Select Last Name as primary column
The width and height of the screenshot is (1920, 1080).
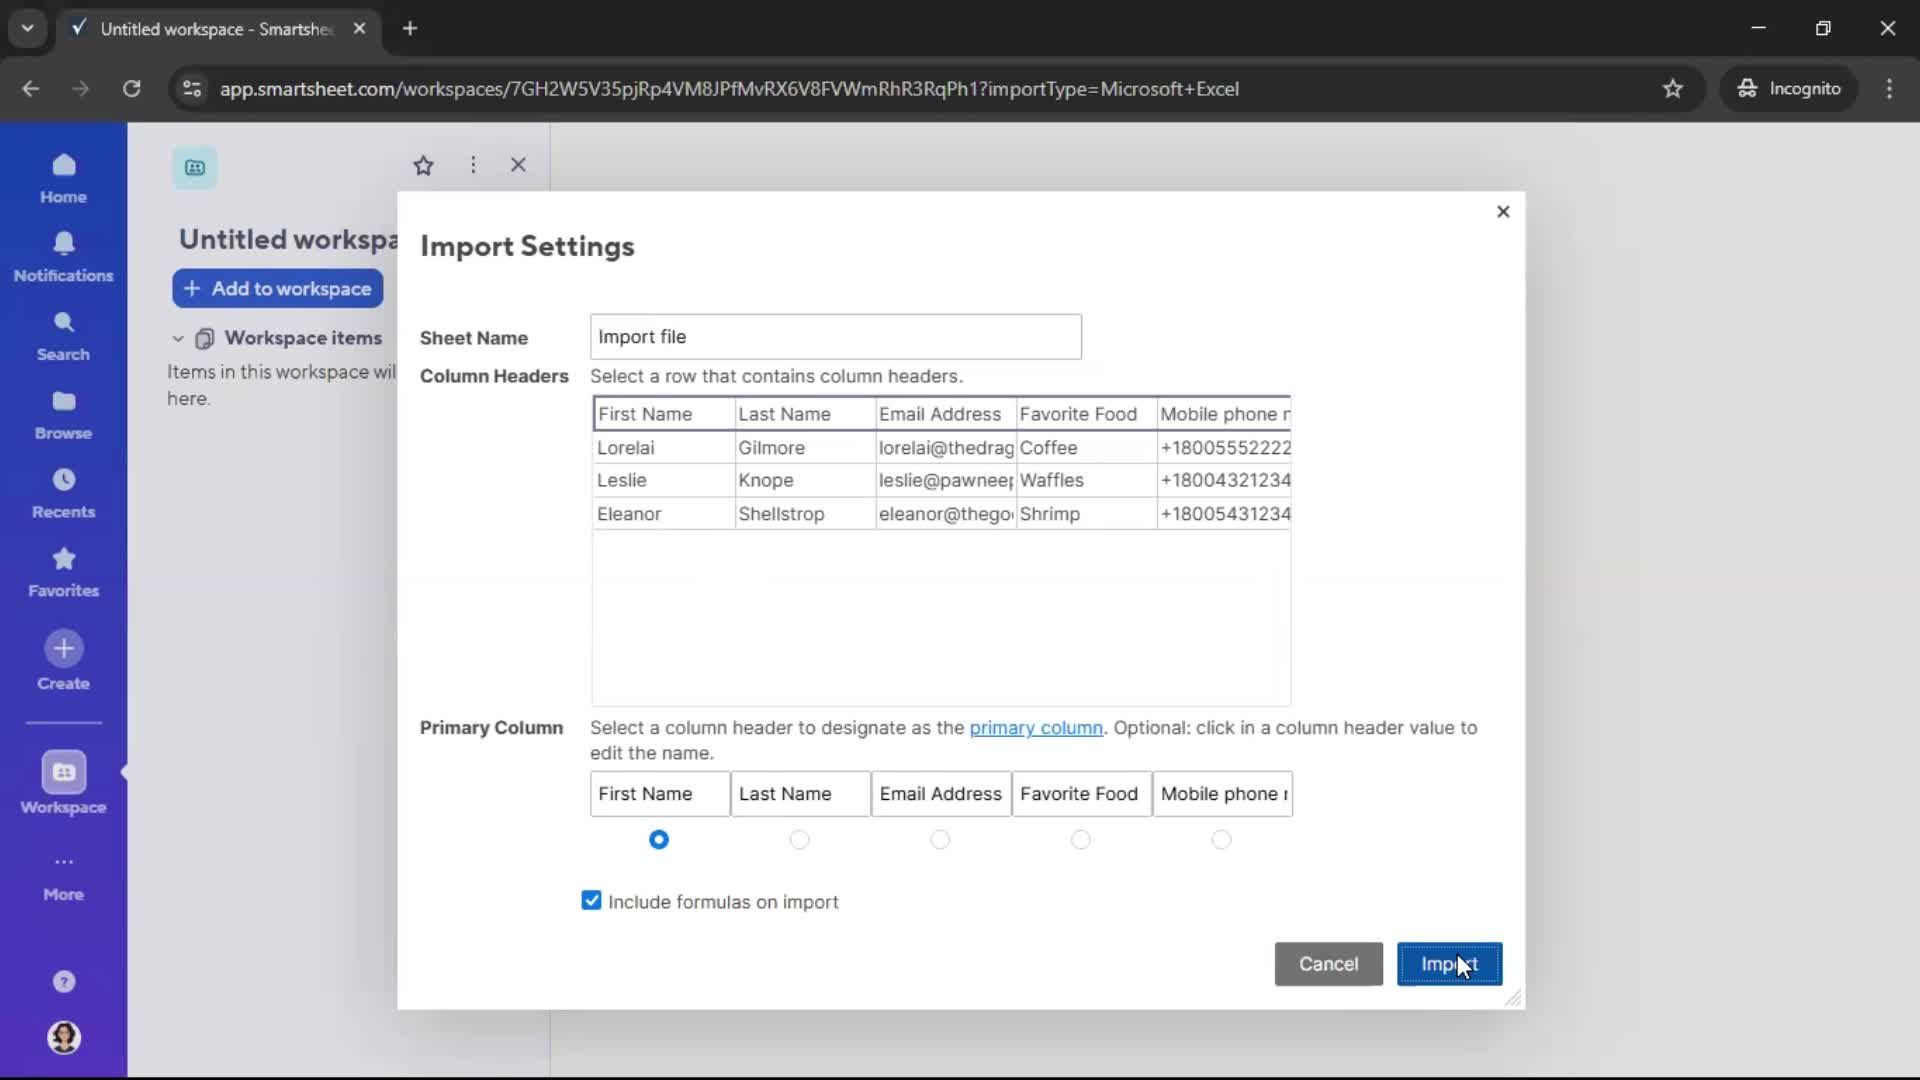[x=800, y=840]
